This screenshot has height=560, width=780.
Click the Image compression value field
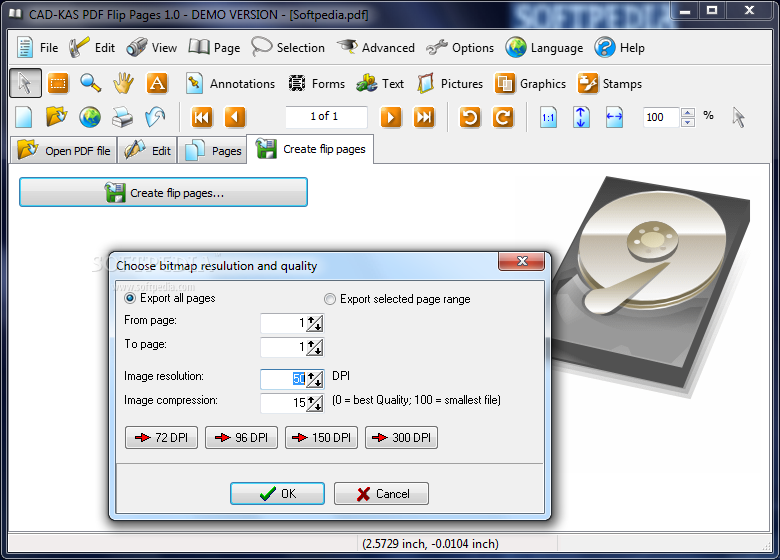tap(284, 403)
